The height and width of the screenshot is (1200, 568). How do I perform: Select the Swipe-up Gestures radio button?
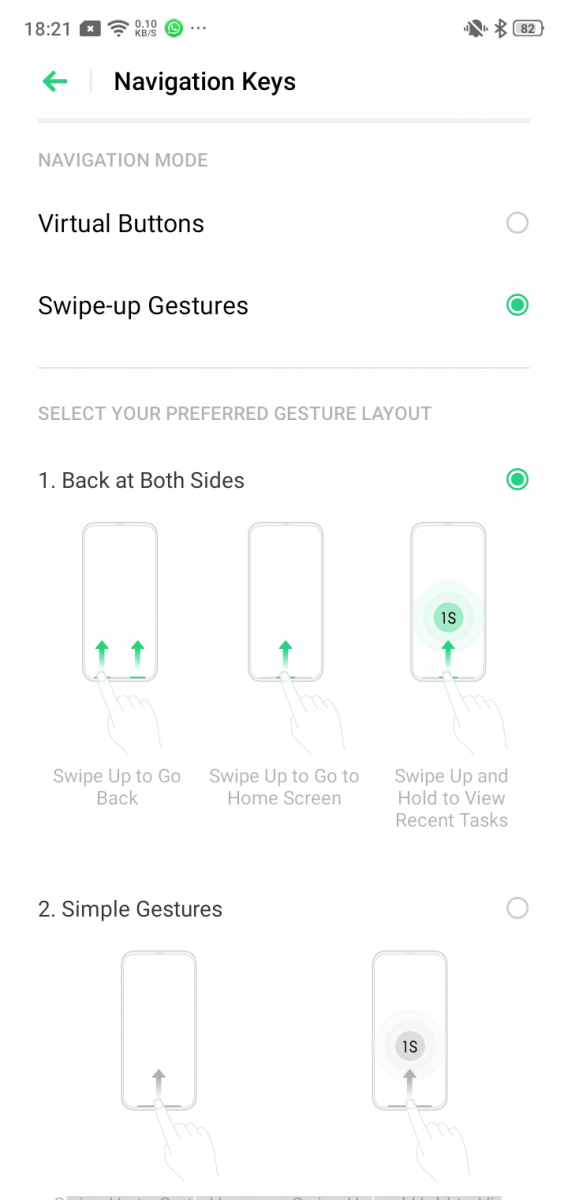(x=517, y=305)
